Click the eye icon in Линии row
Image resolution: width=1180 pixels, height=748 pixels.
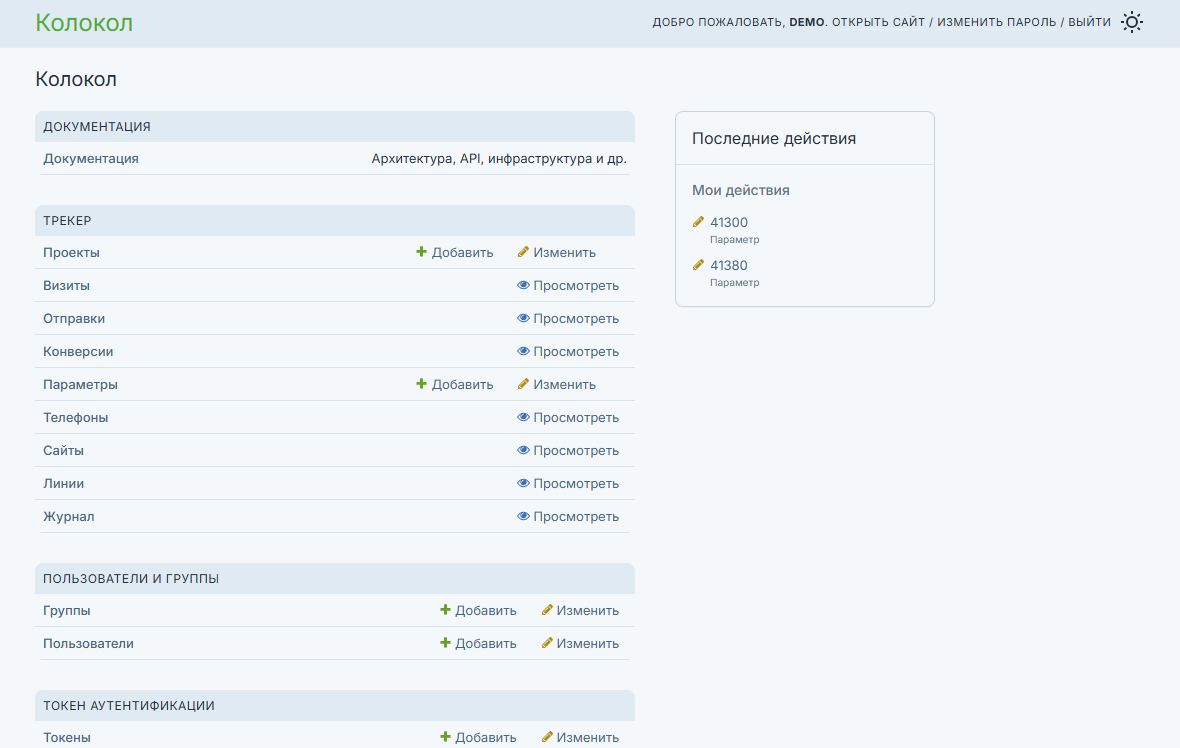pos(523,483)
